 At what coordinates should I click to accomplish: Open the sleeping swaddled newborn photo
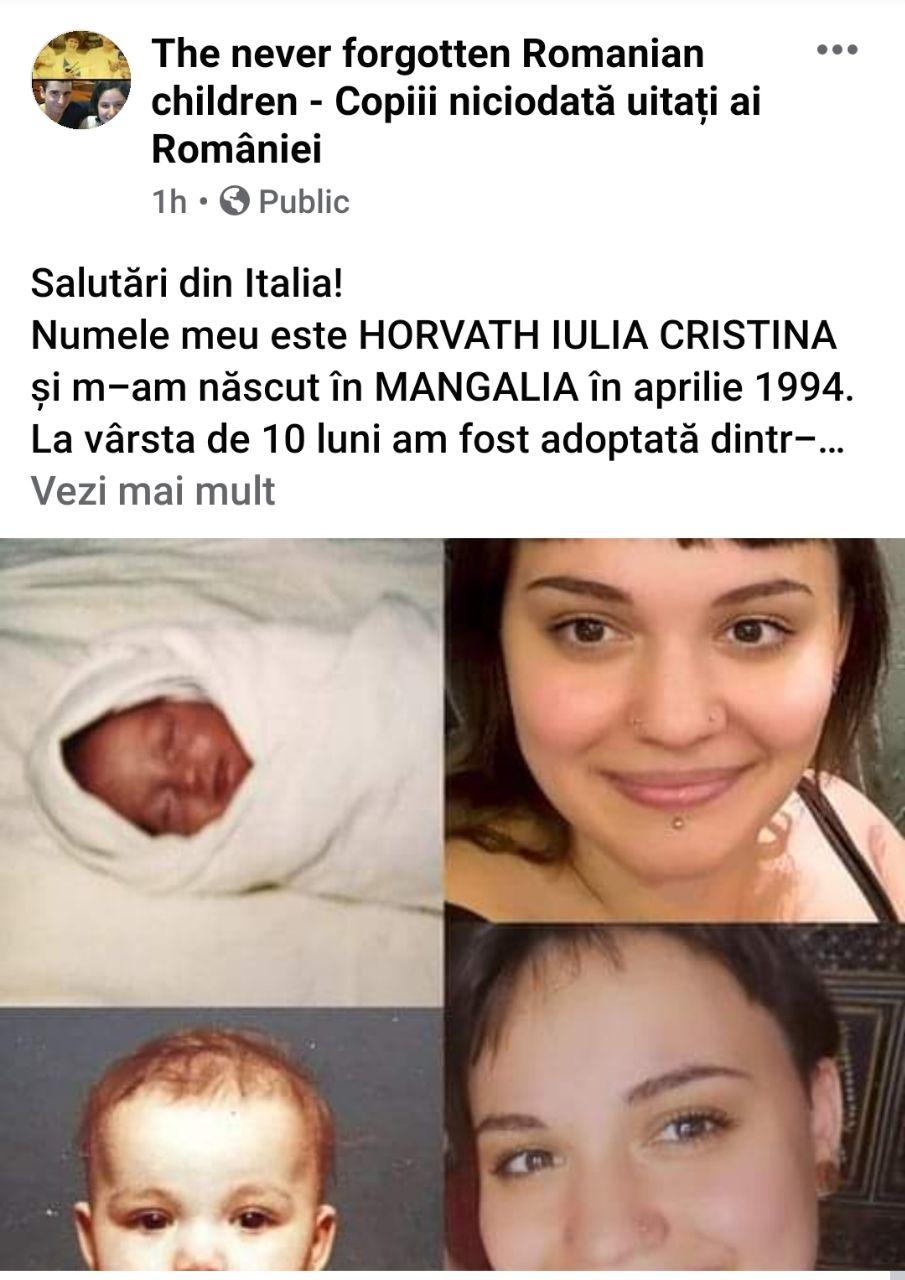tap(221, 771)
